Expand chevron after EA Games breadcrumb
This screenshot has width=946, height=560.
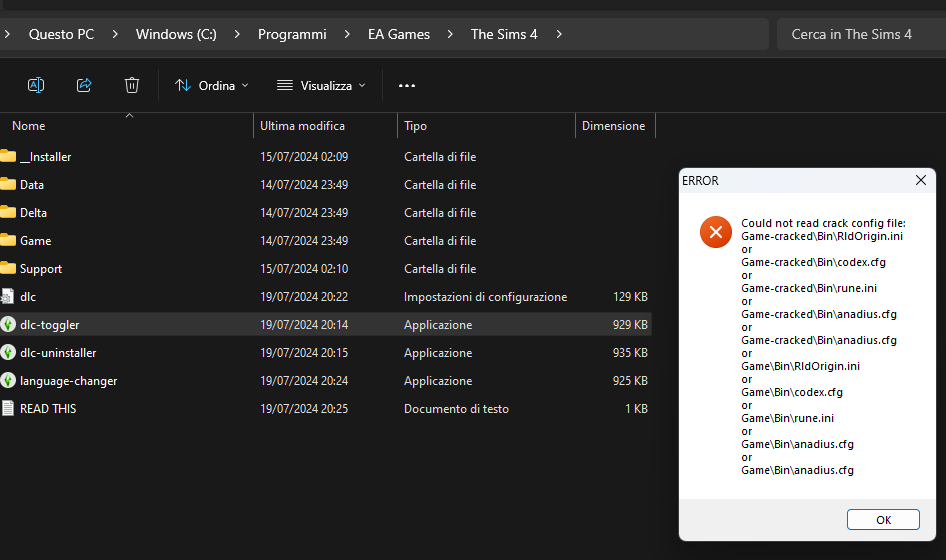[x=450, y=34]
